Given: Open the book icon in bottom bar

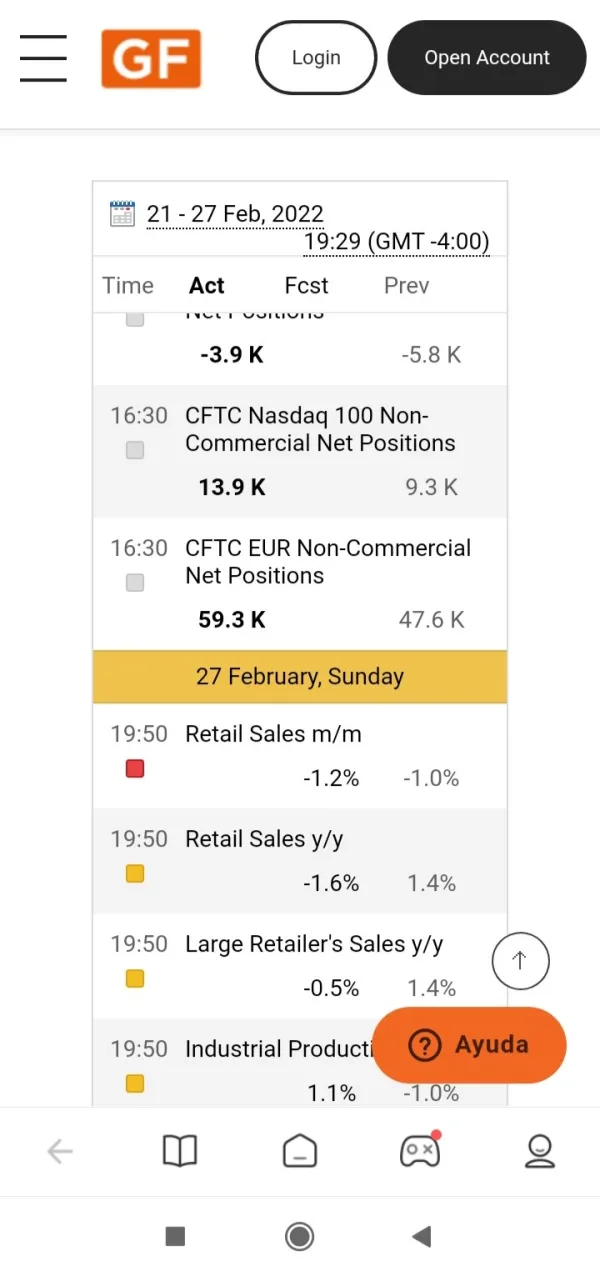Looking at the screenshot, I should tap(180, 1151).
